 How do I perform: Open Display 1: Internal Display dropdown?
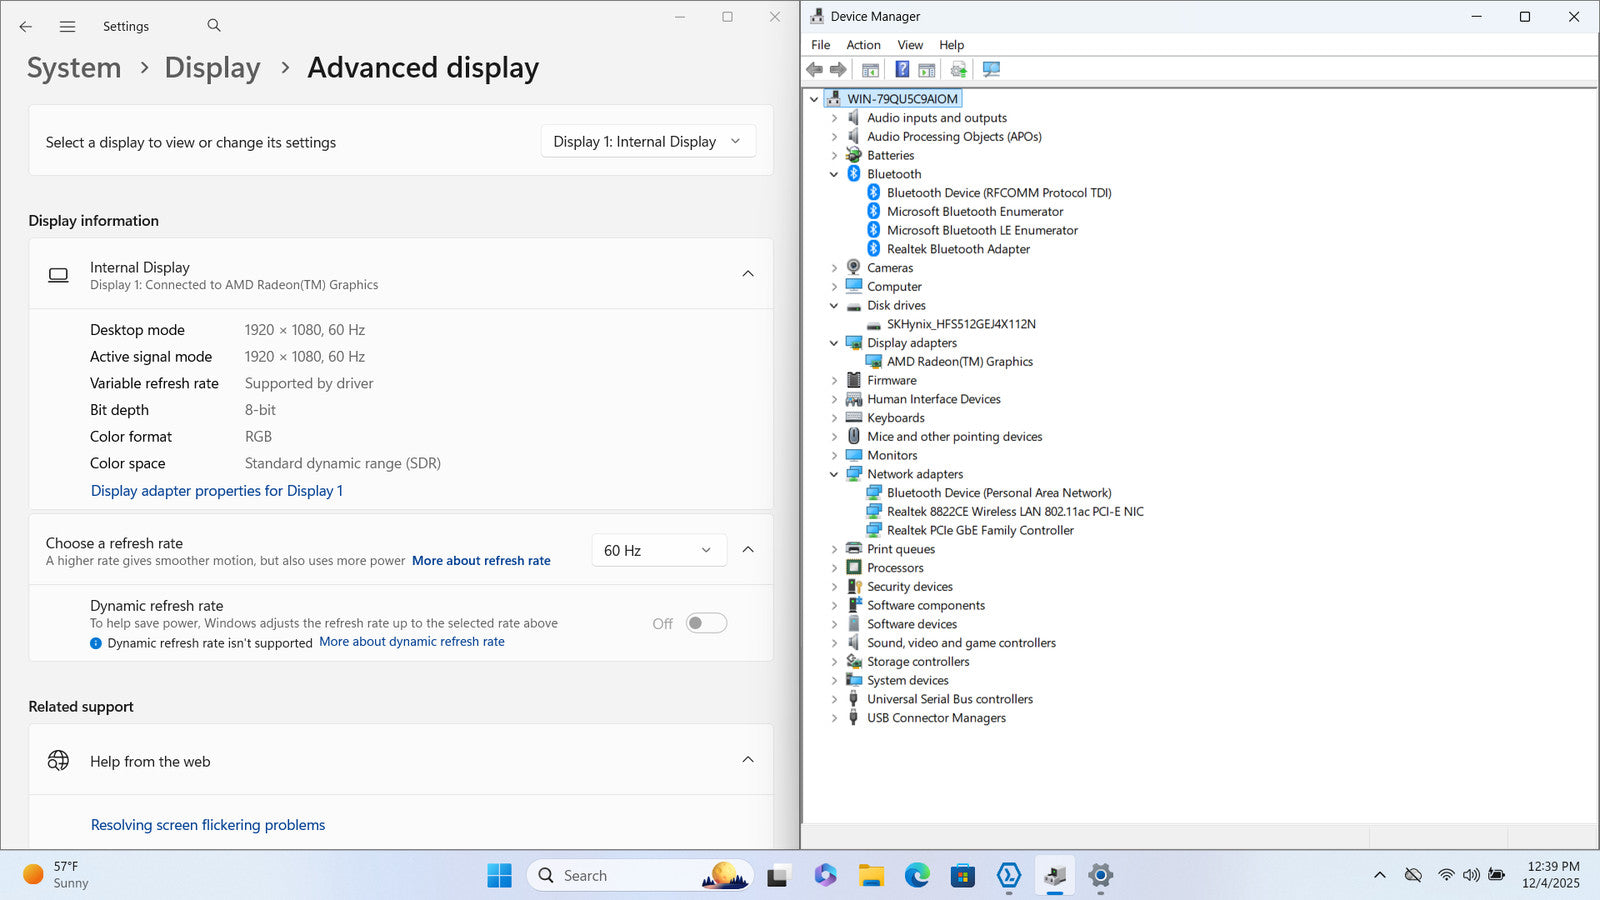647,142
